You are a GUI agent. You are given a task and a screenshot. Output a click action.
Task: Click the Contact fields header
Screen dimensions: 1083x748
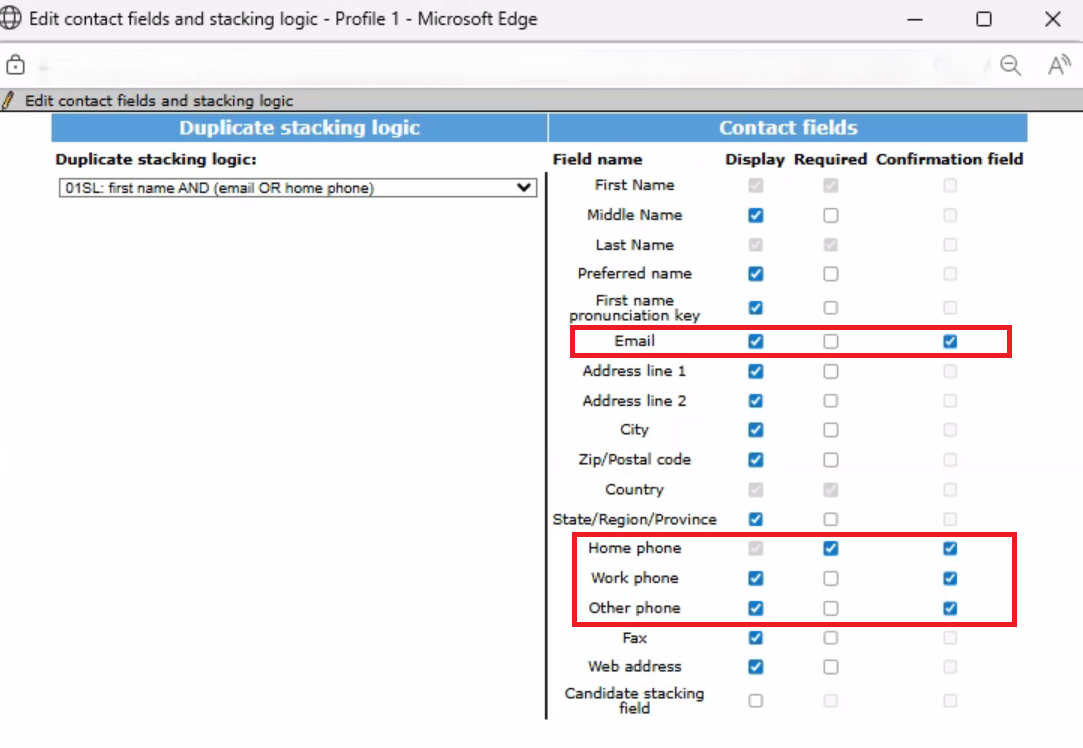787,128
